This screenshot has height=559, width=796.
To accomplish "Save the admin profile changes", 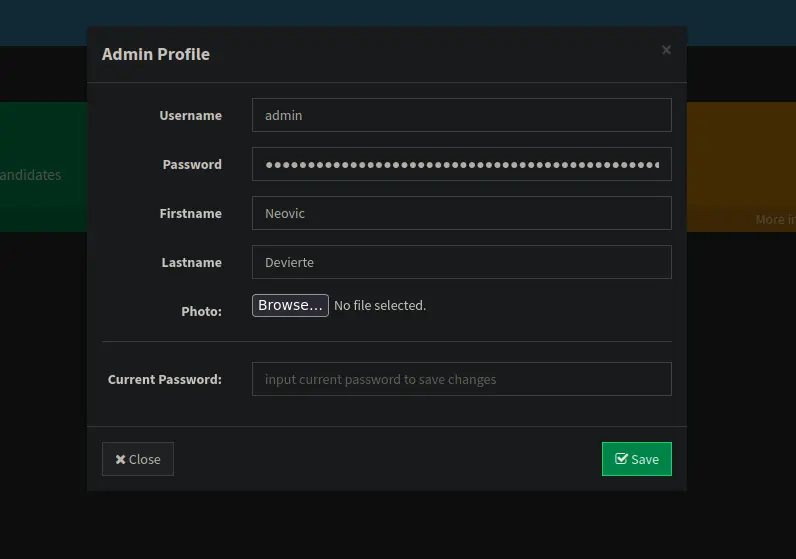I will click(x=636, y=459).
